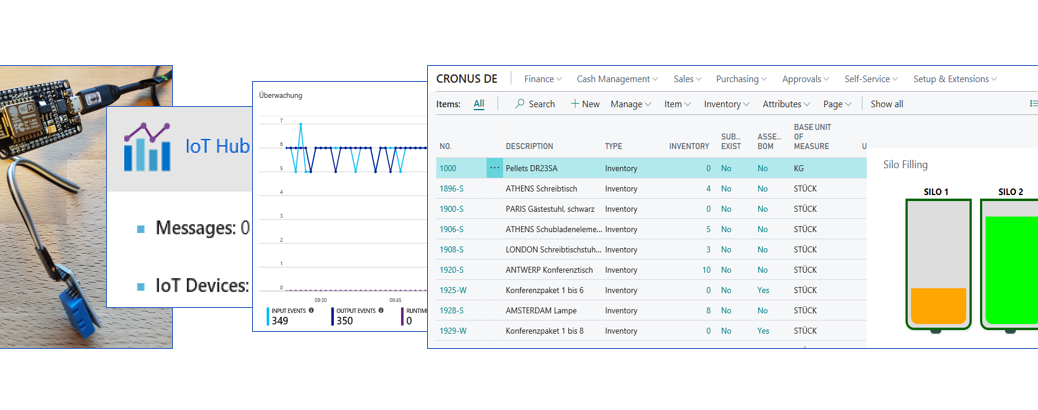Click the Show all button
The height and width of the screenshot is (410, 1038).
[886, 104]
